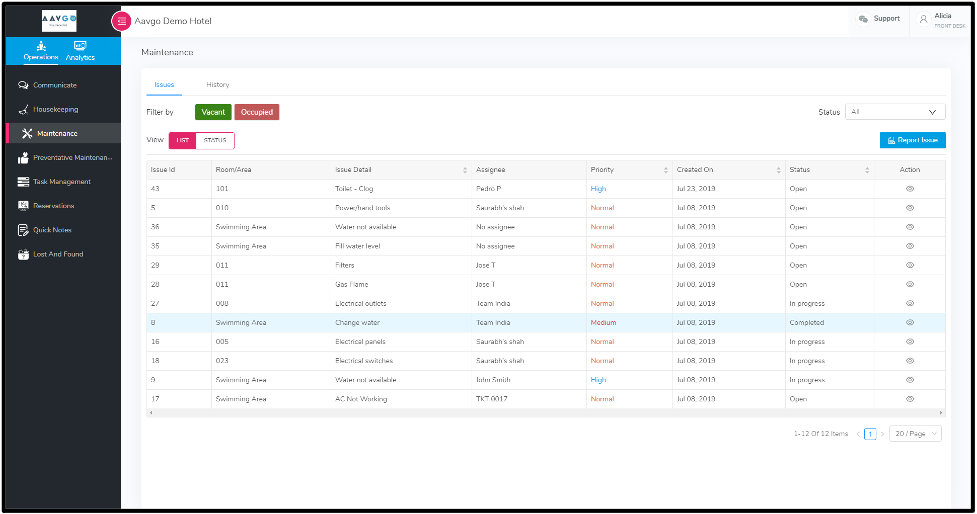The width and height of the screenshot is (977, 514).
Task: Click the Report Issue button
Action: tap(912, 140)
